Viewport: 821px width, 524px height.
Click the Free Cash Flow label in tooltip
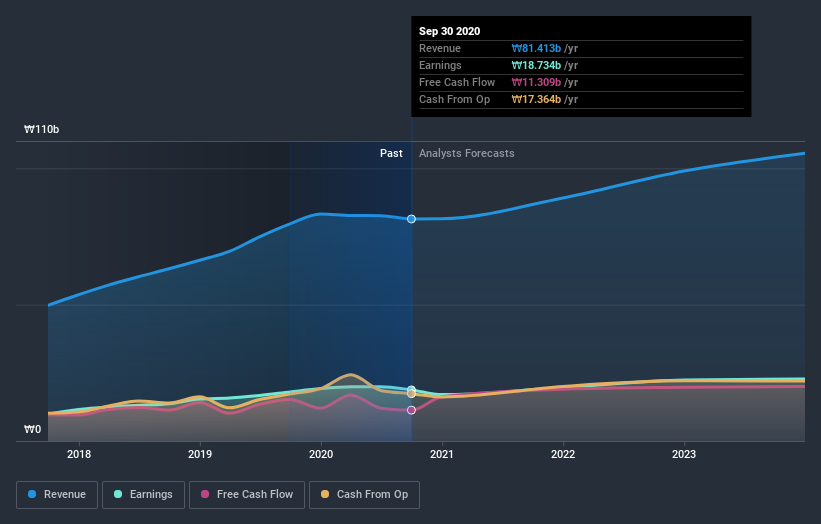coord(457,82)
